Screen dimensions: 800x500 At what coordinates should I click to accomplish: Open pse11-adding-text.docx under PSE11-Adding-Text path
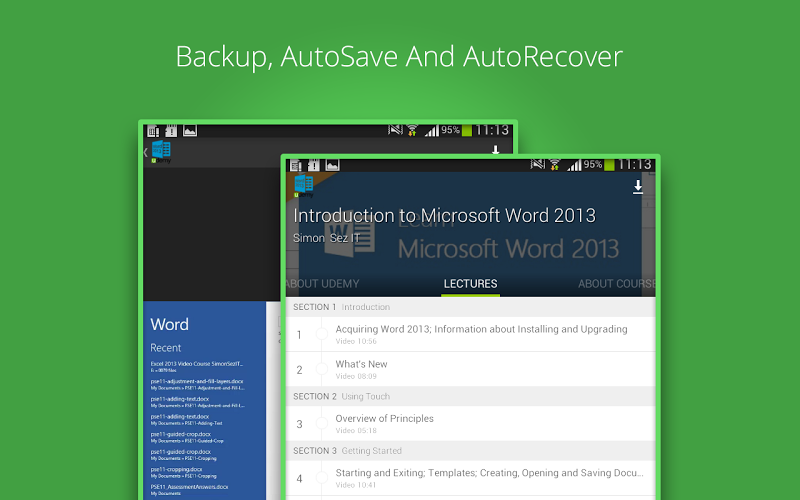tap(186, 419)
